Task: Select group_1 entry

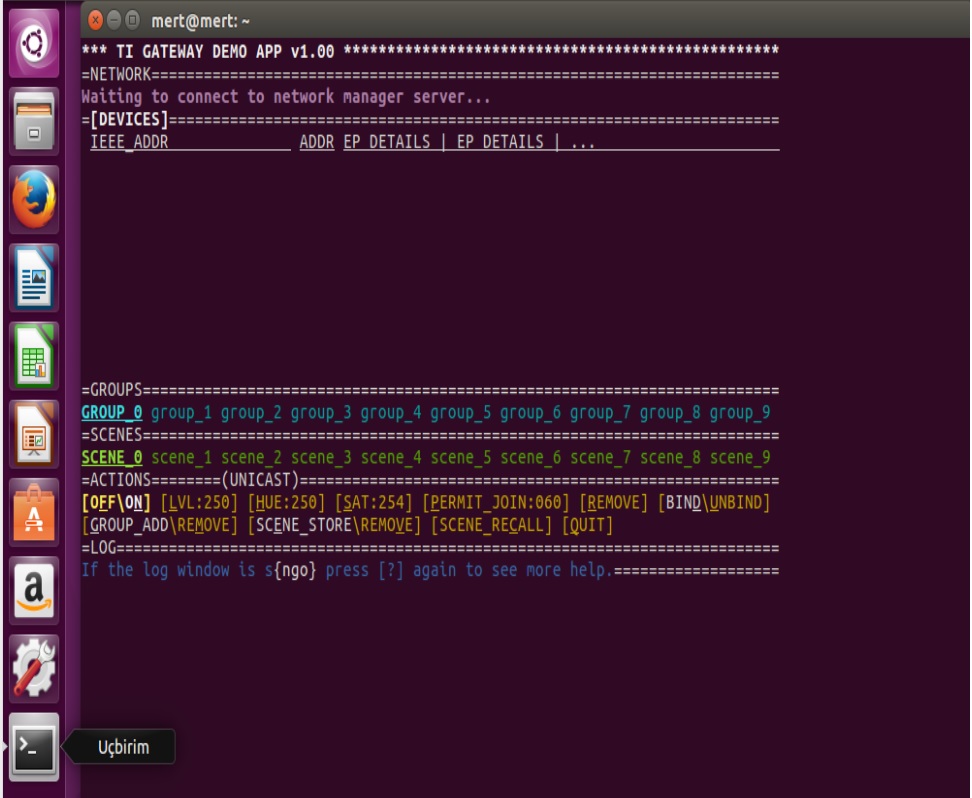Action: click(x=181, y=412)
